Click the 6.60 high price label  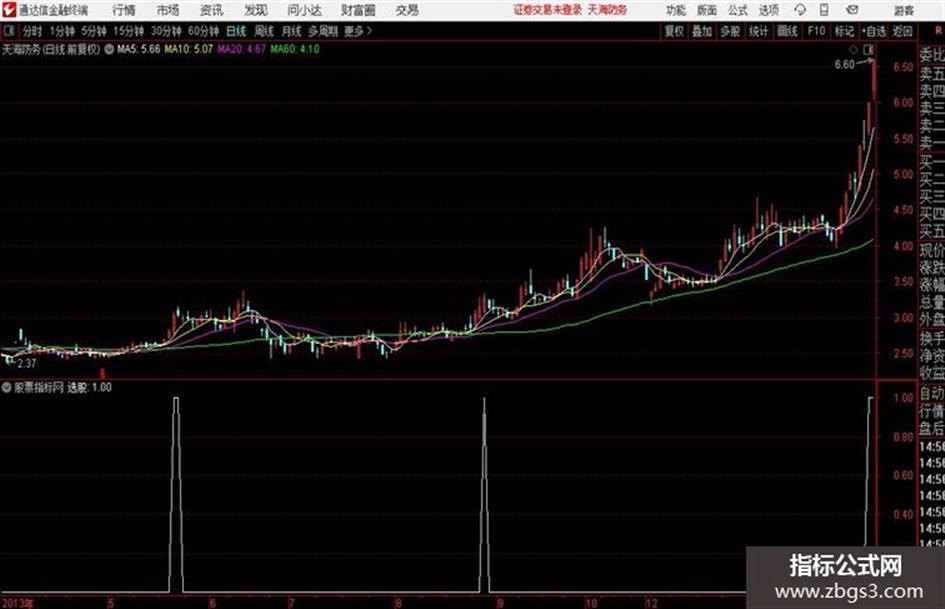click(x=844, y=65)
